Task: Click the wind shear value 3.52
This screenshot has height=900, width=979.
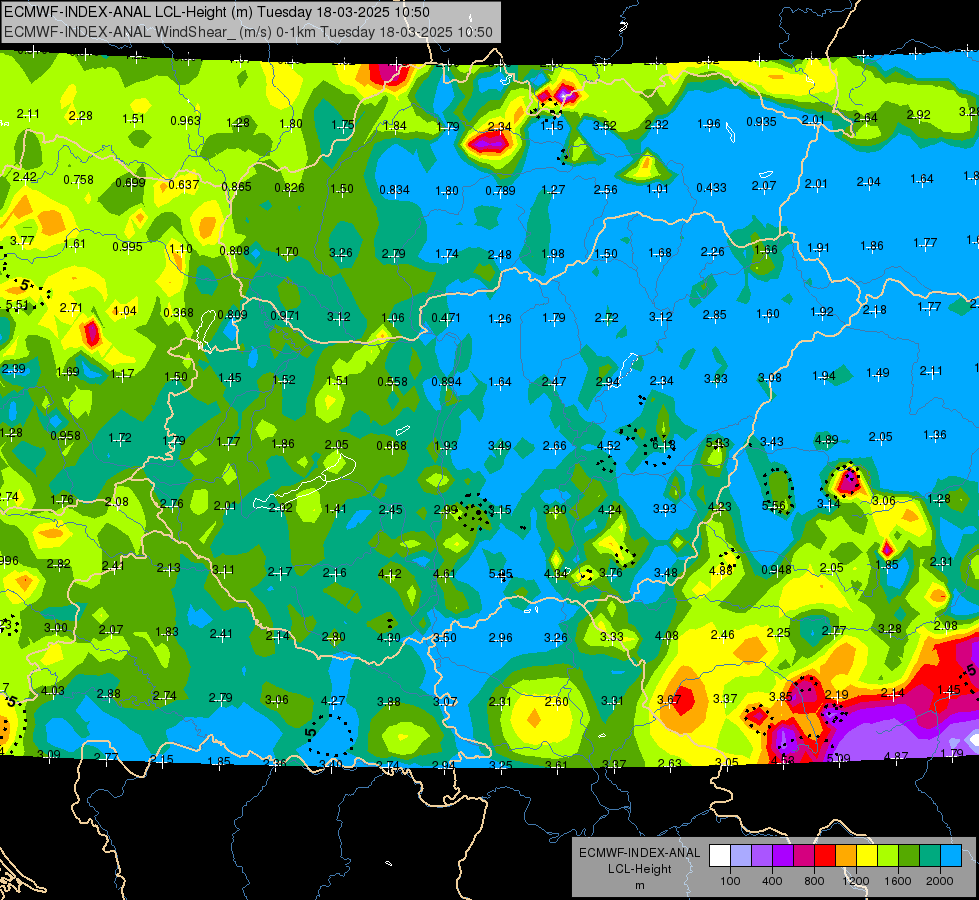Action: (x=604, y=126)
